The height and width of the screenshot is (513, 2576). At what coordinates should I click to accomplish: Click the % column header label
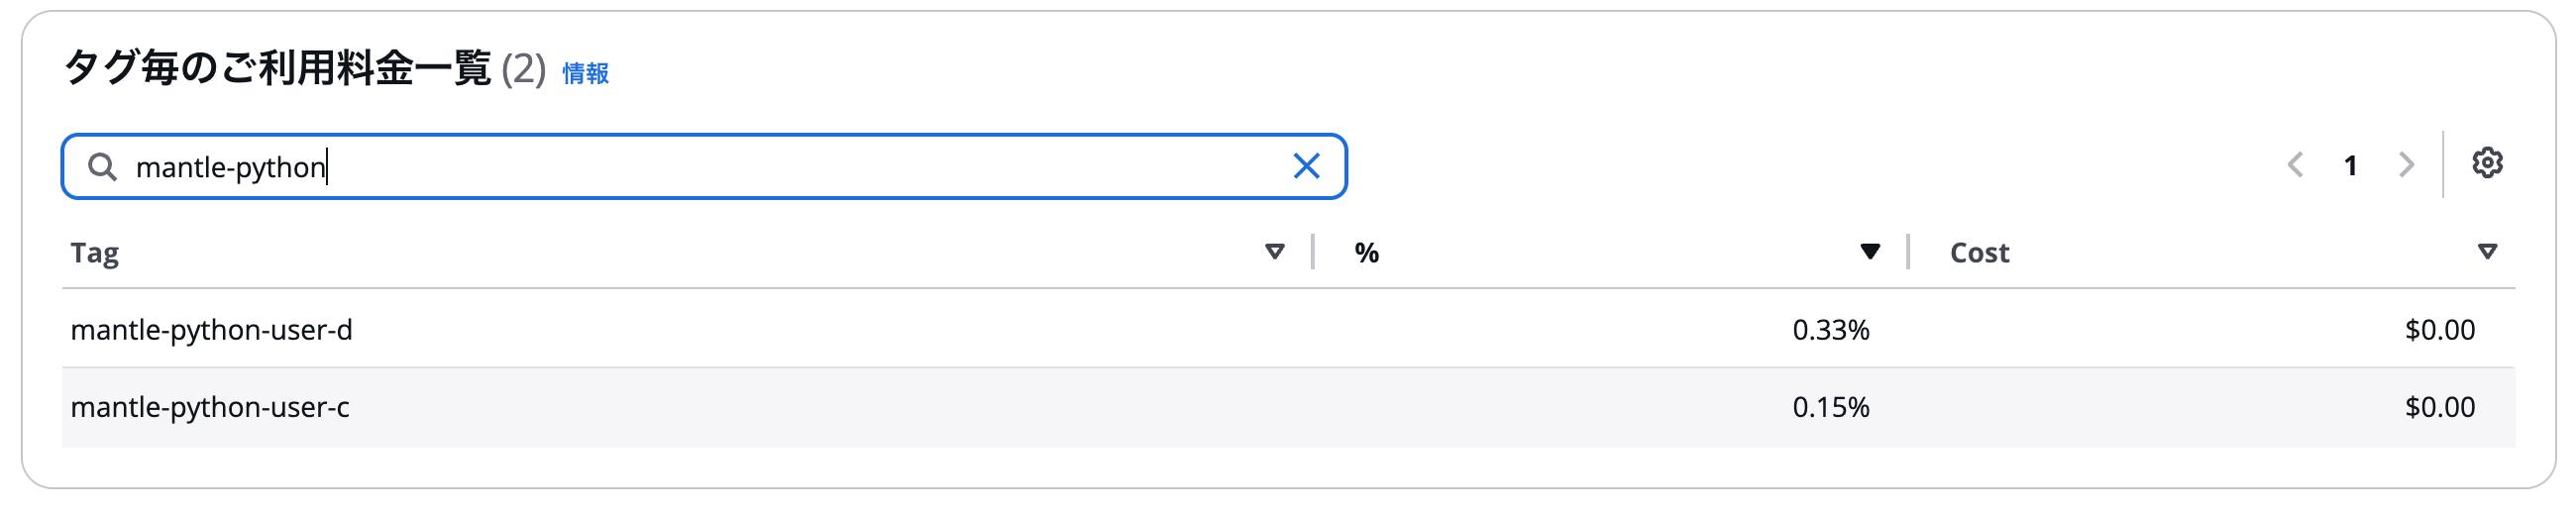[1366, 253]
